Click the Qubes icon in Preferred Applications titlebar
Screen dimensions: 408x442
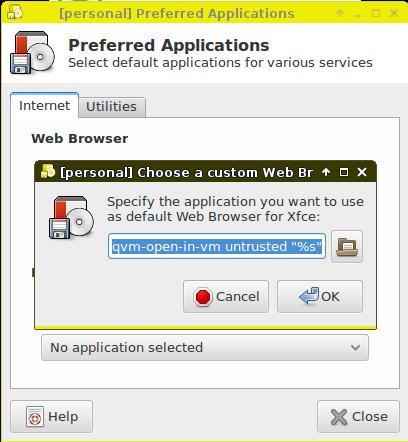pyautogui.click(x=15, y=12)
